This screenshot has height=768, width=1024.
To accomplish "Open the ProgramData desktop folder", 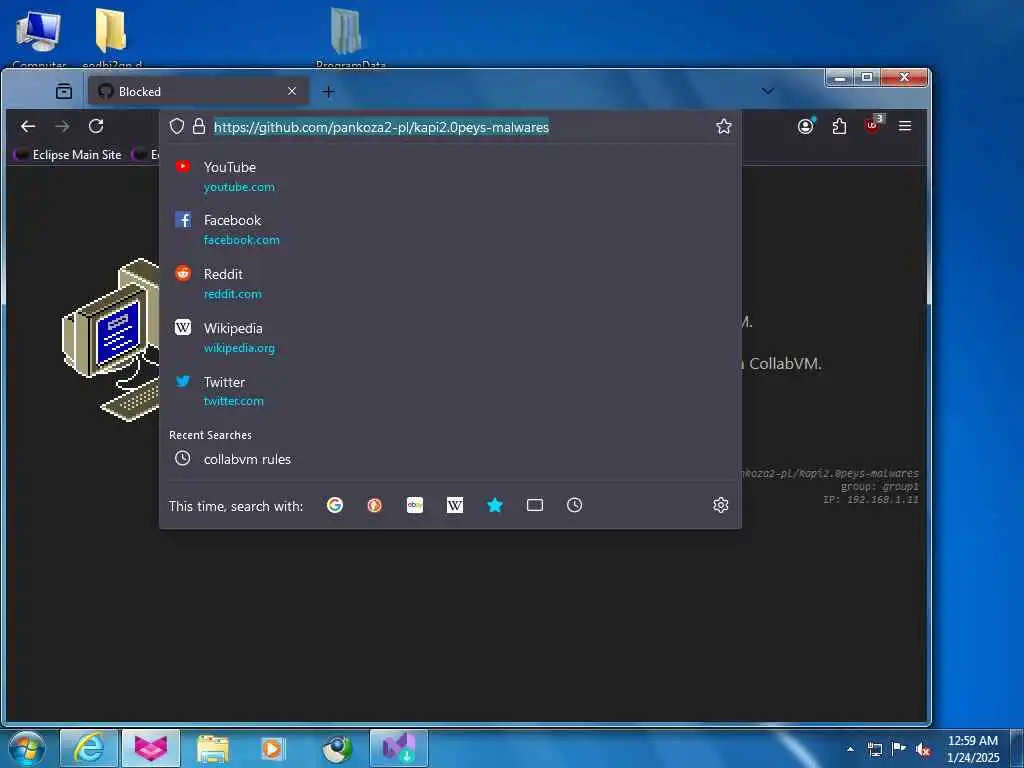I will click(350, 36).
